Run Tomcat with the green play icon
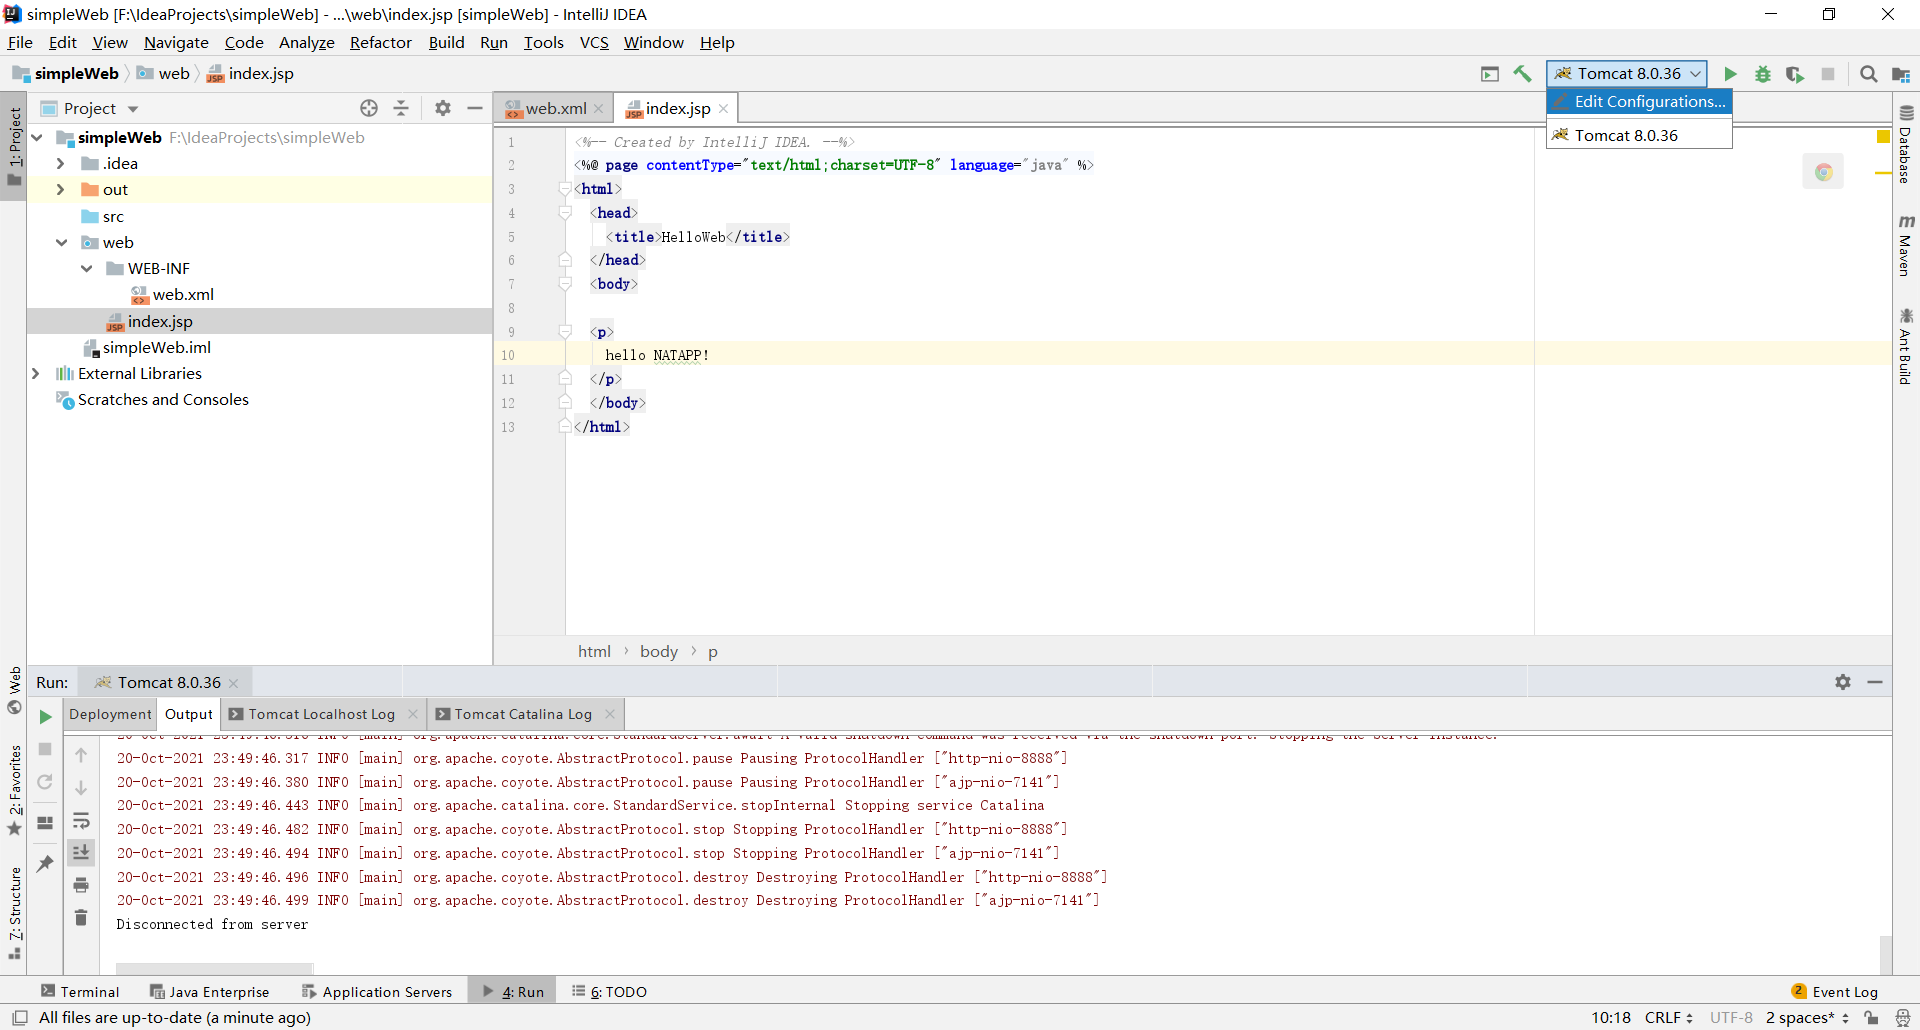 tap(1730, 74)
